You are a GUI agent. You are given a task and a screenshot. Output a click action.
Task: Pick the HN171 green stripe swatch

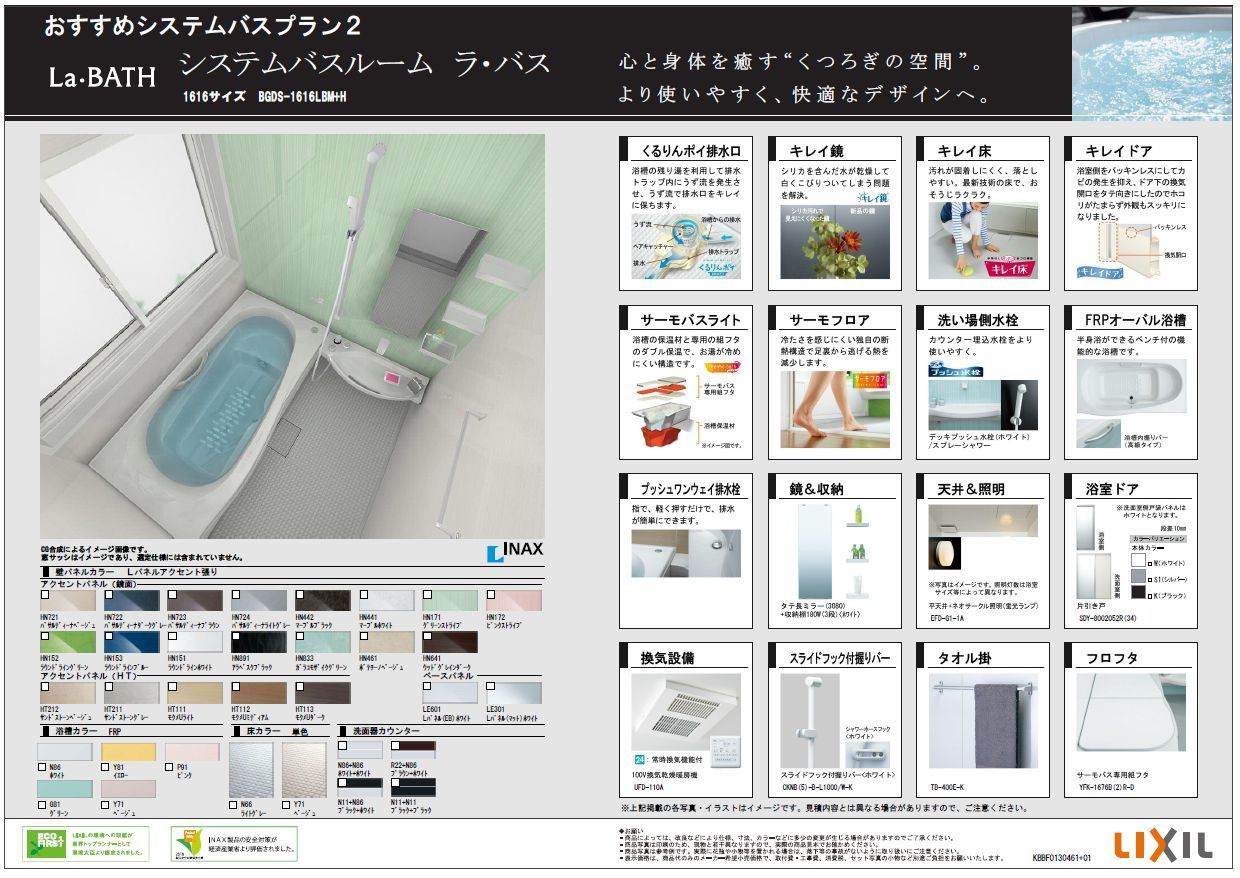(449, 601)
